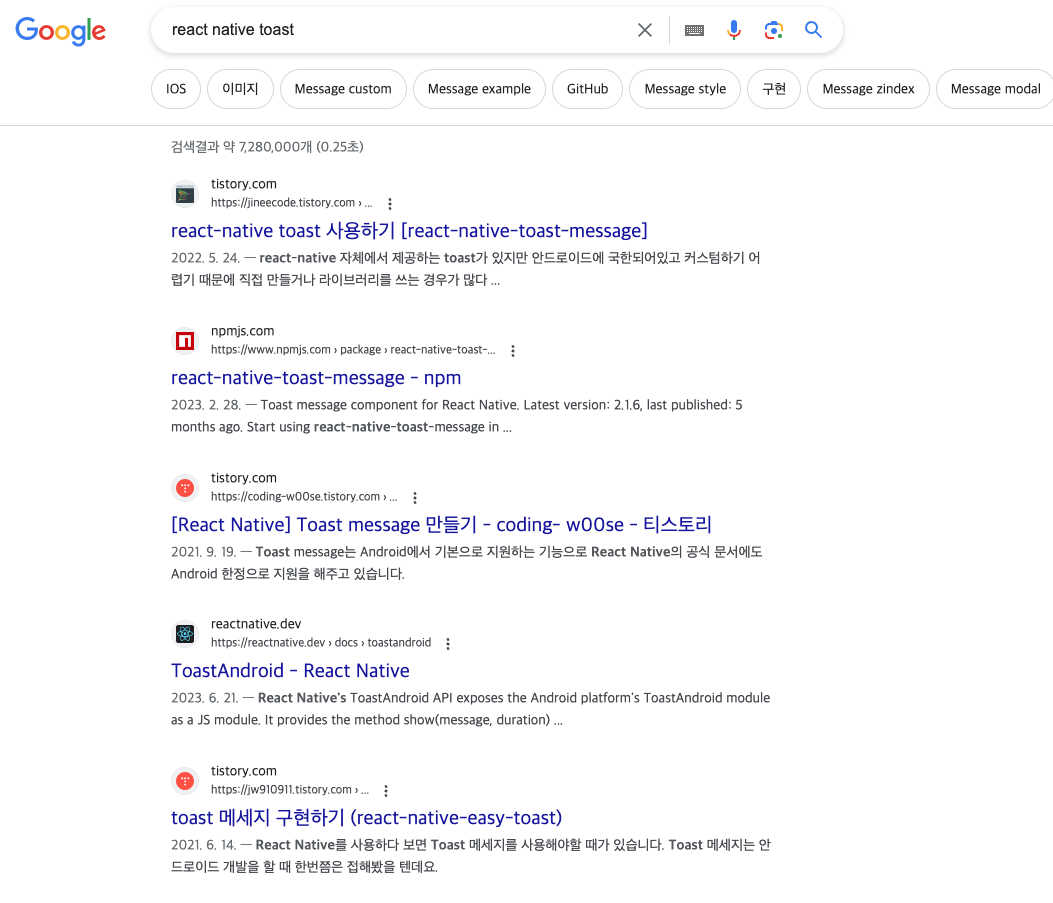Screen dimensions: 1053x903
Task: Open ToastAndroid - React Native link
Action: pos(290,671)
